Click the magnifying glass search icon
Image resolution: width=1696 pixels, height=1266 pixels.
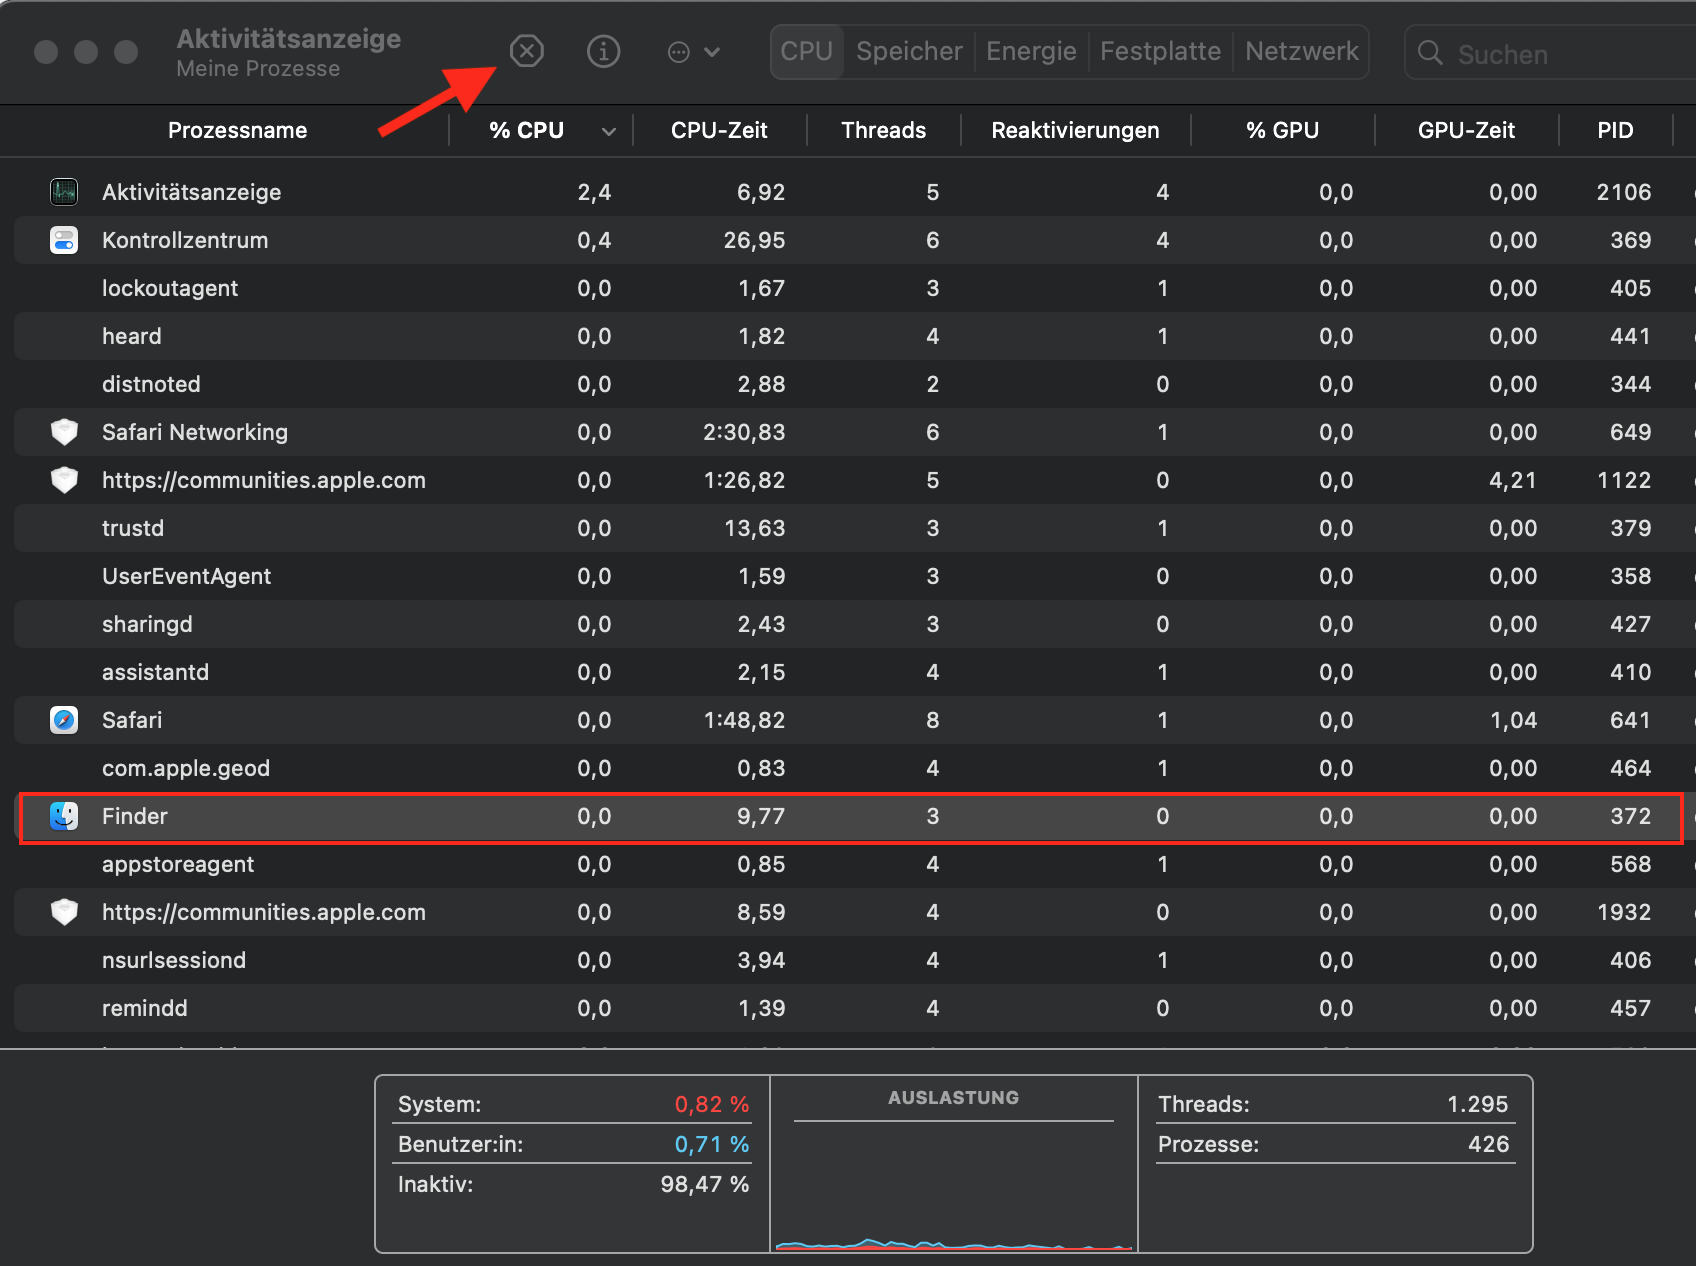(x=1430, y=53)
